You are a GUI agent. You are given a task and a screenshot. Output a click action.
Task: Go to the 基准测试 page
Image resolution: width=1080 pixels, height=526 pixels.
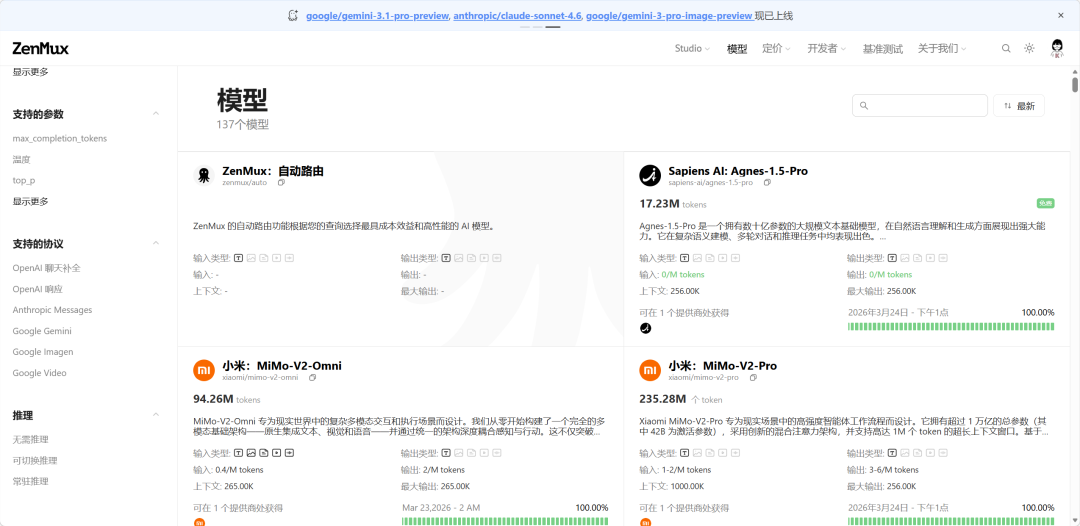(882, 48)
